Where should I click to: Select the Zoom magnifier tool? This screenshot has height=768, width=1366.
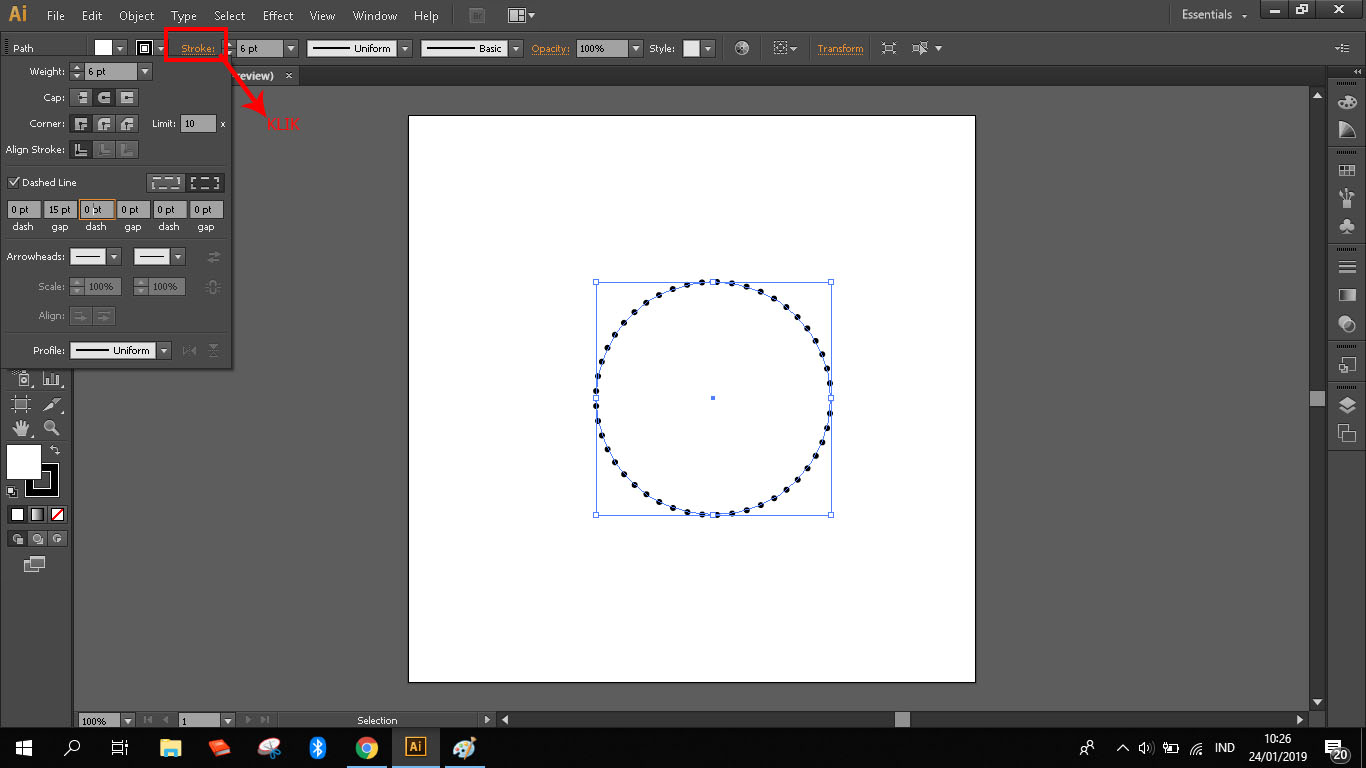pos(51,428)
